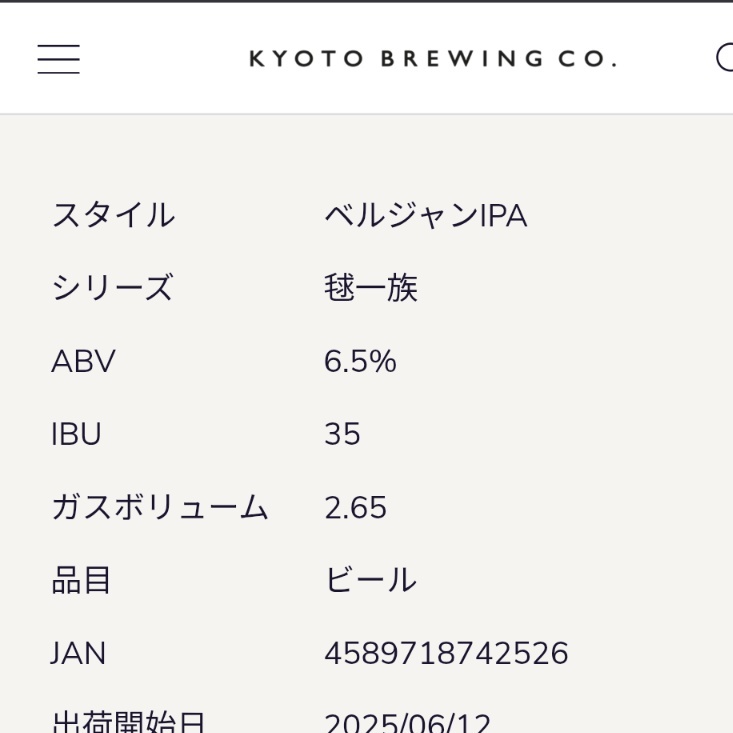Click the 2025/06/12 shipping date
Viewport: 733px width, 733px height.
pyautogui.click(x=408, y=723)
